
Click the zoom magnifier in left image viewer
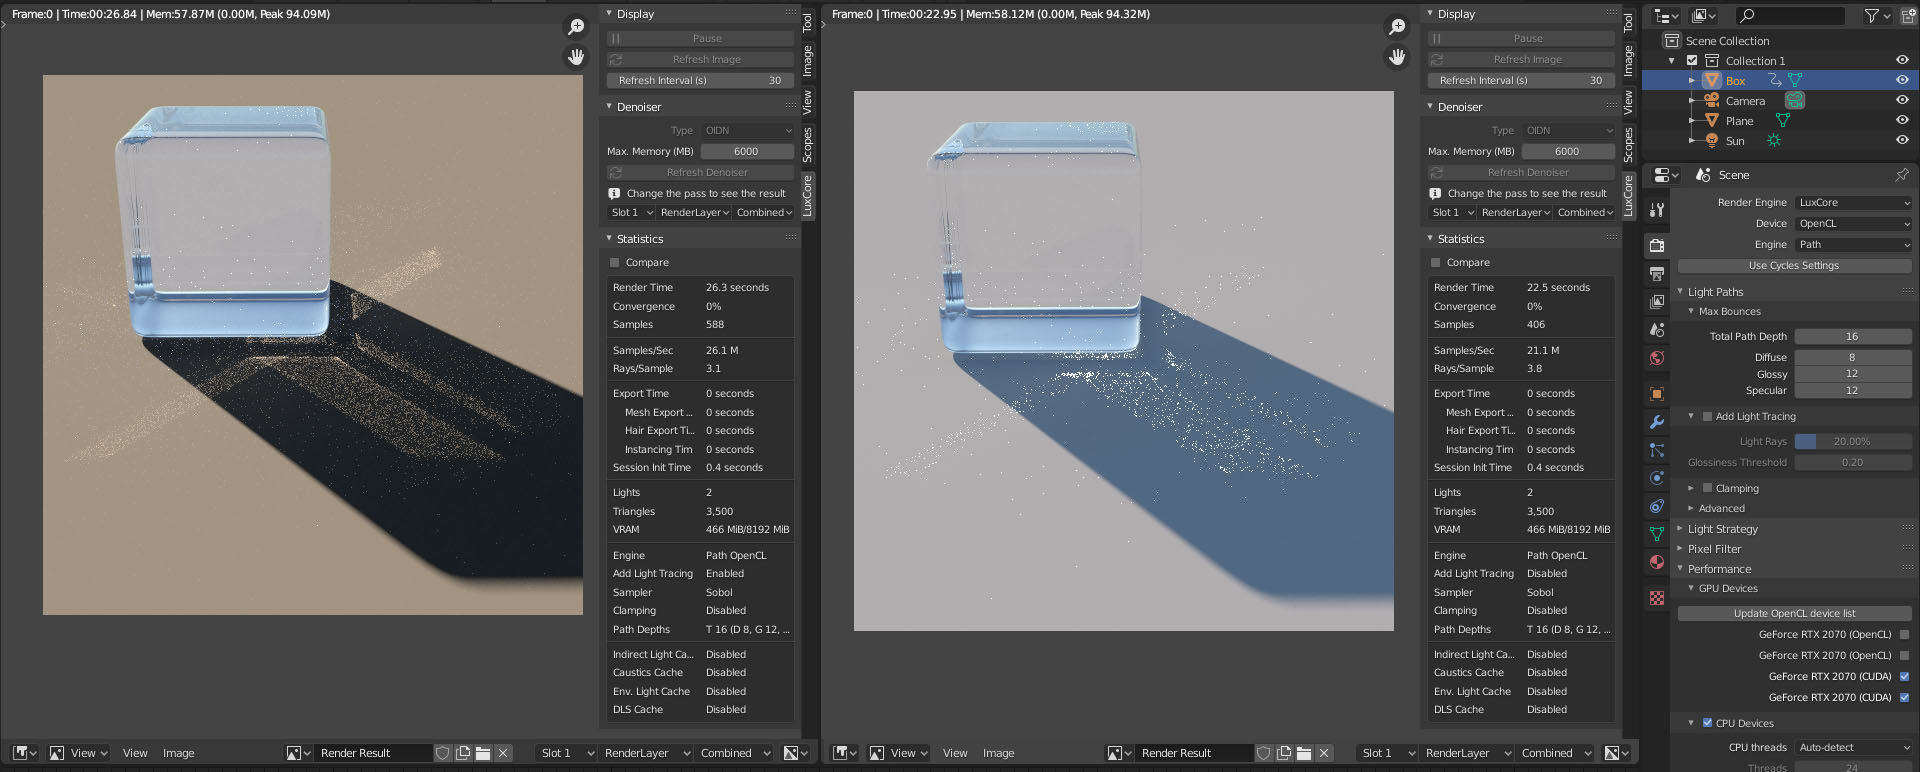point(576,27)
